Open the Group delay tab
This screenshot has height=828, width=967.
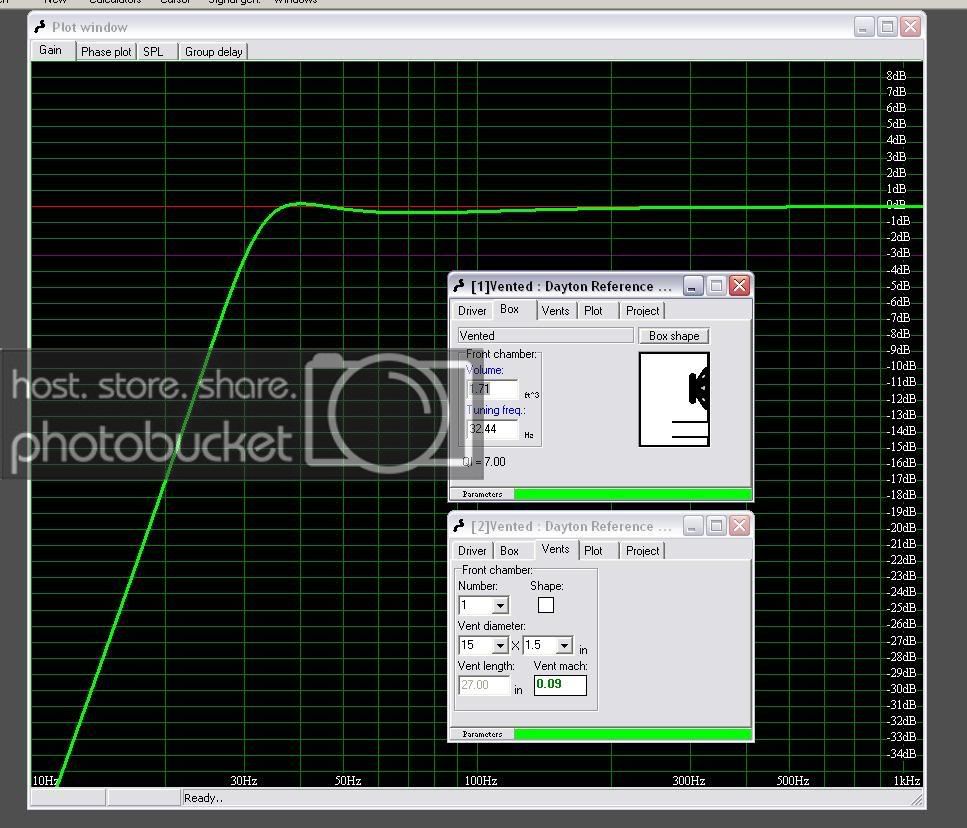[213, 52]
